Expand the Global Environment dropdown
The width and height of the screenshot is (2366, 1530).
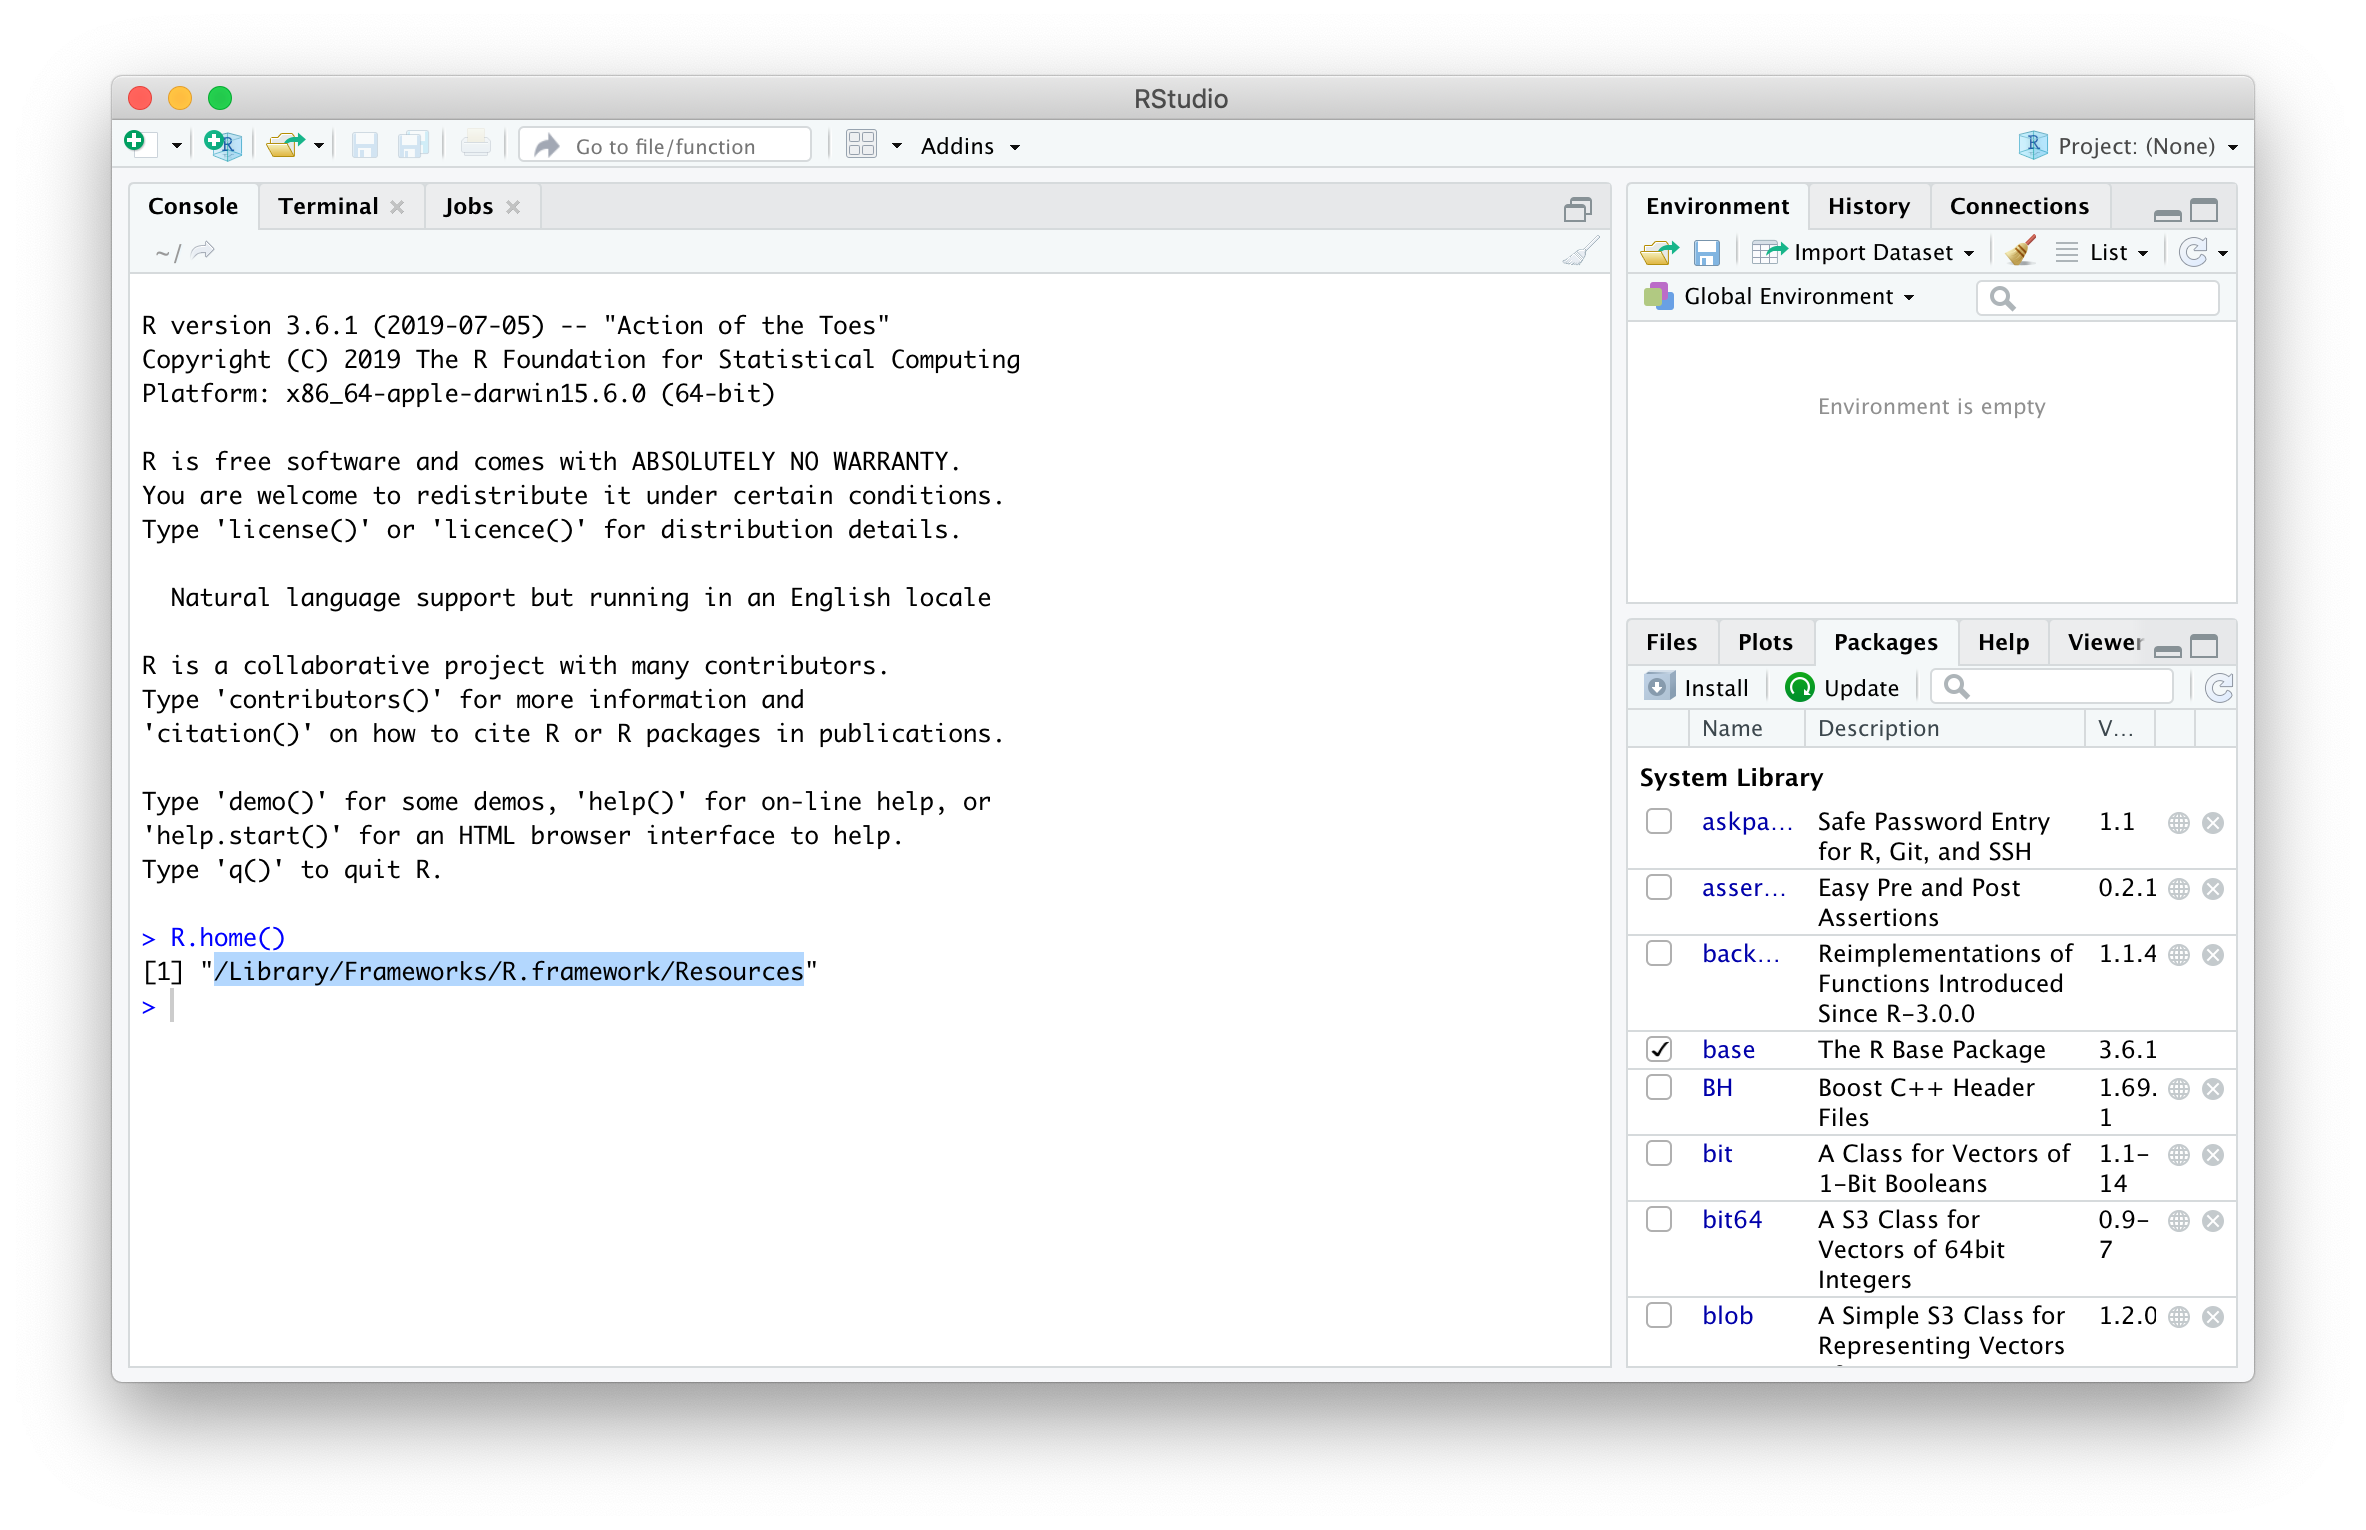pos(1790,297)
